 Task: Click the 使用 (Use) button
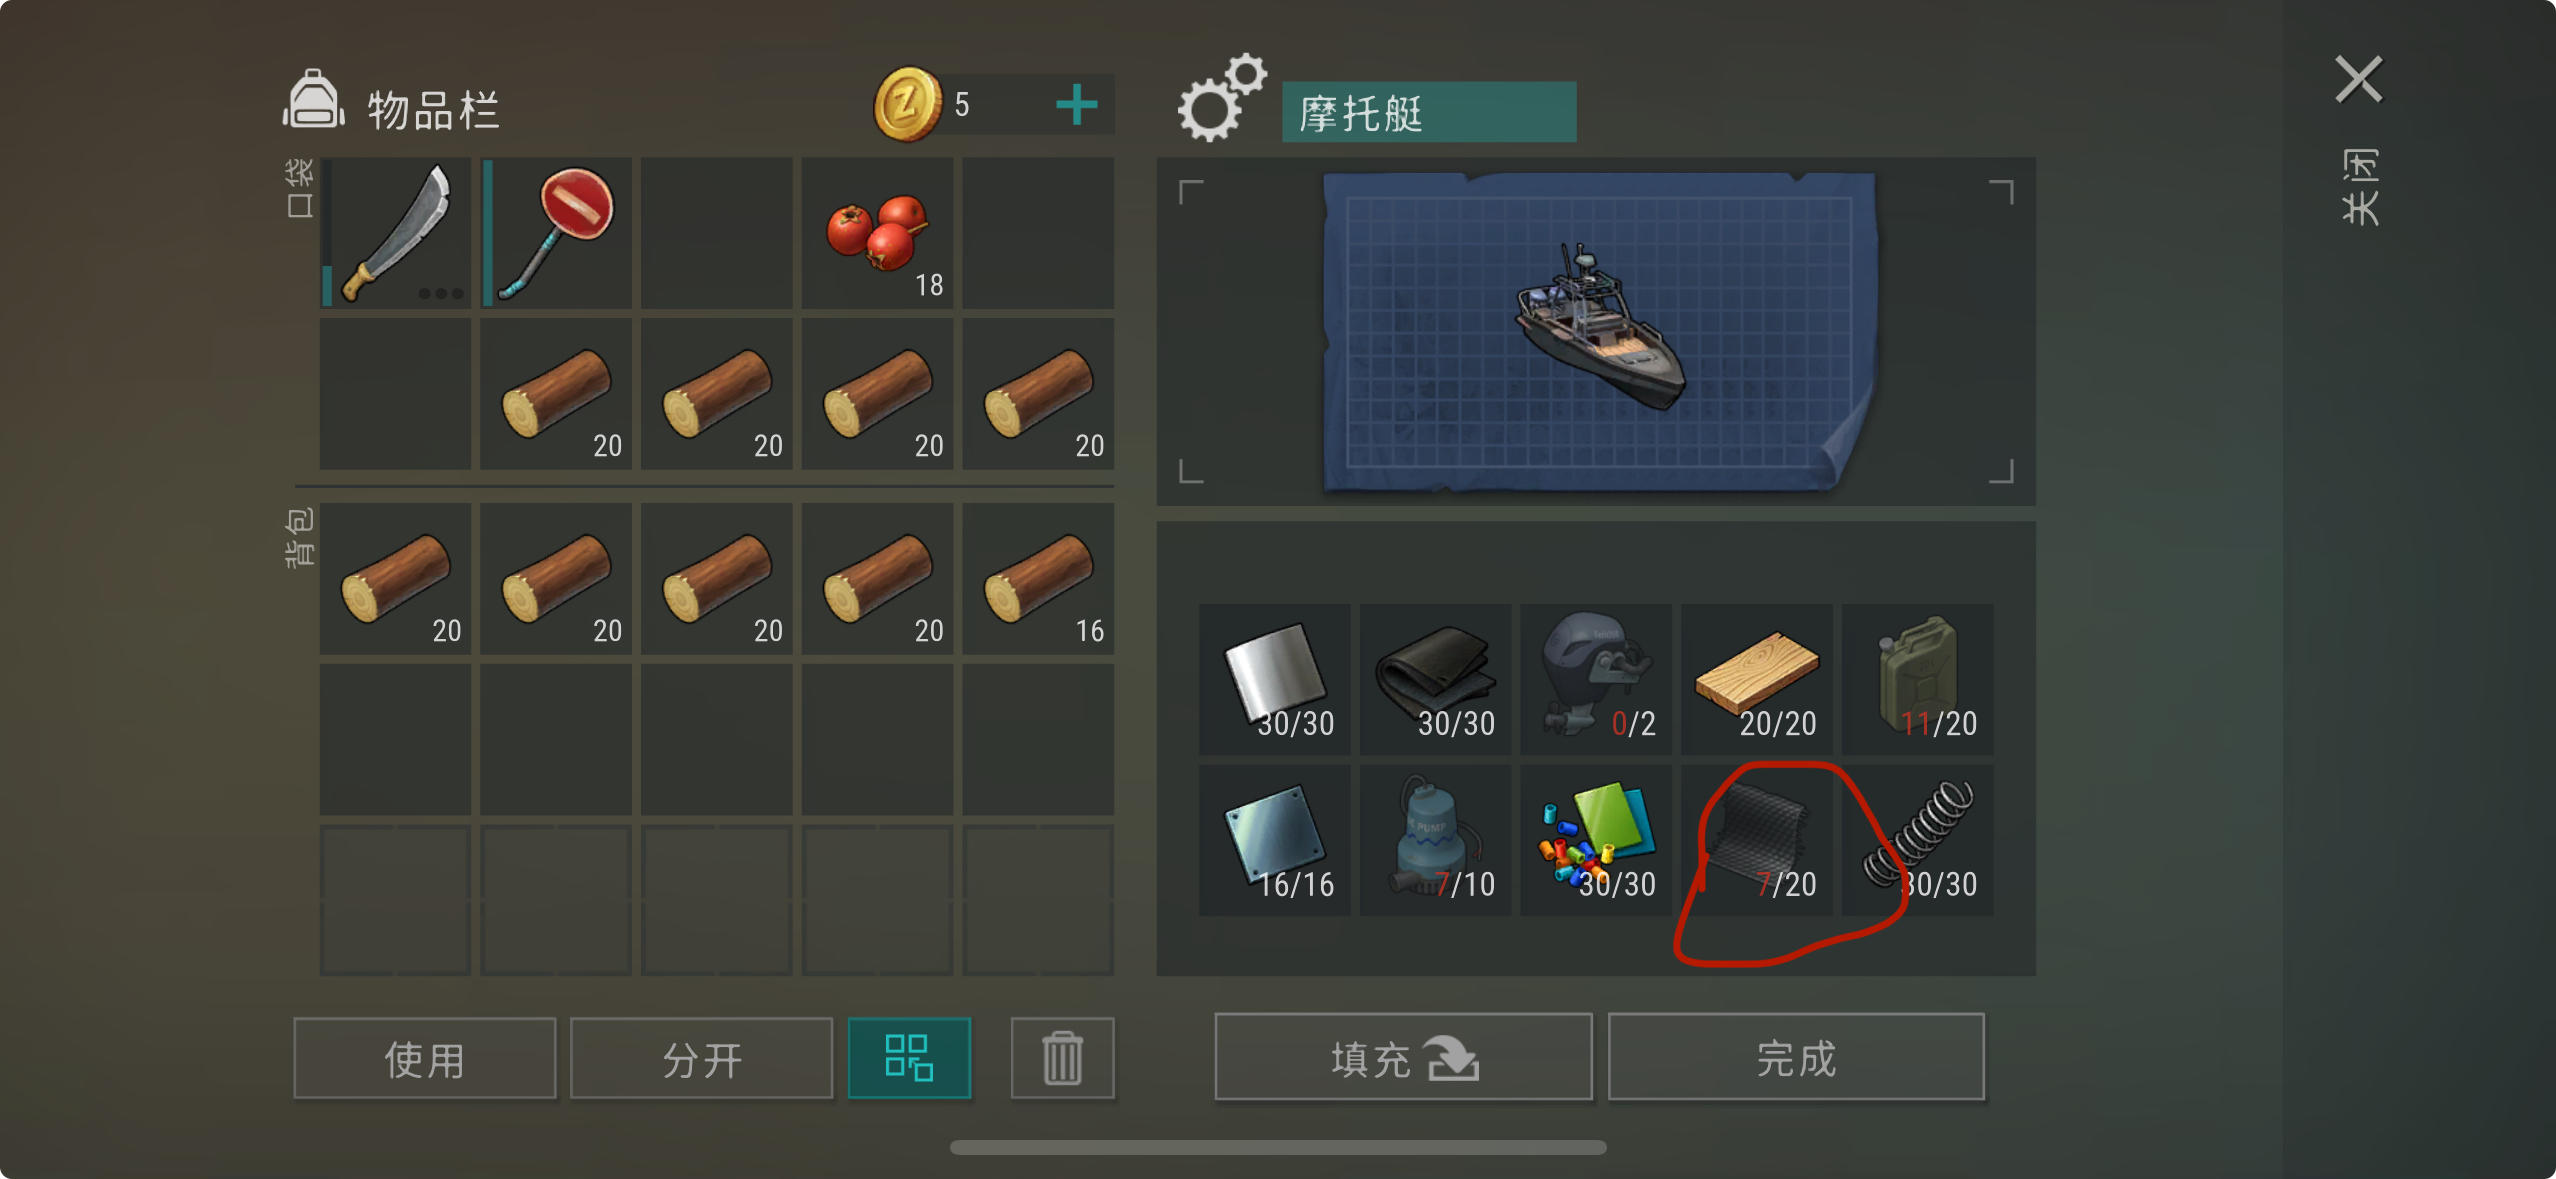pyautogui.click(x=425, y=1058)
